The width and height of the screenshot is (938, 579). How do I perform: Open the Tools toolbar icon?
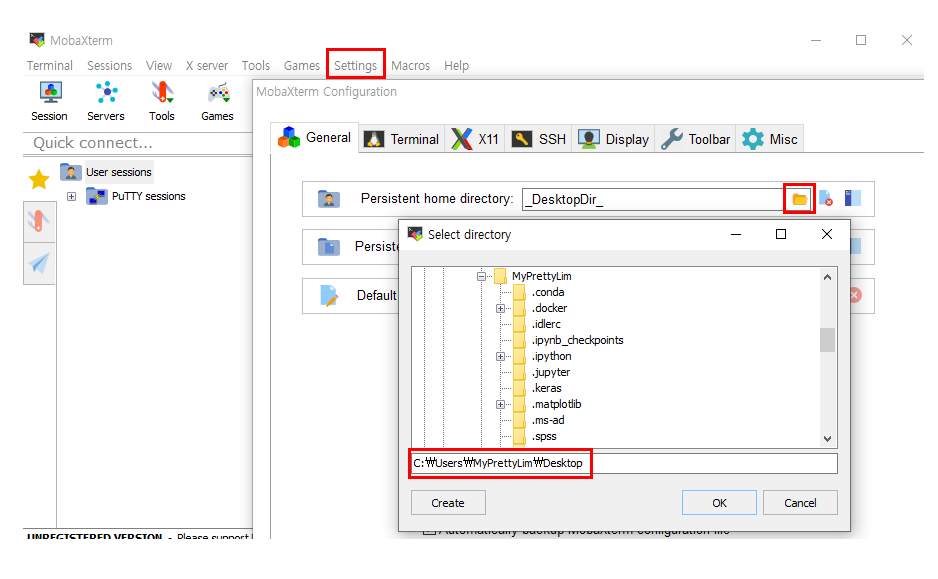coord(162,102)
